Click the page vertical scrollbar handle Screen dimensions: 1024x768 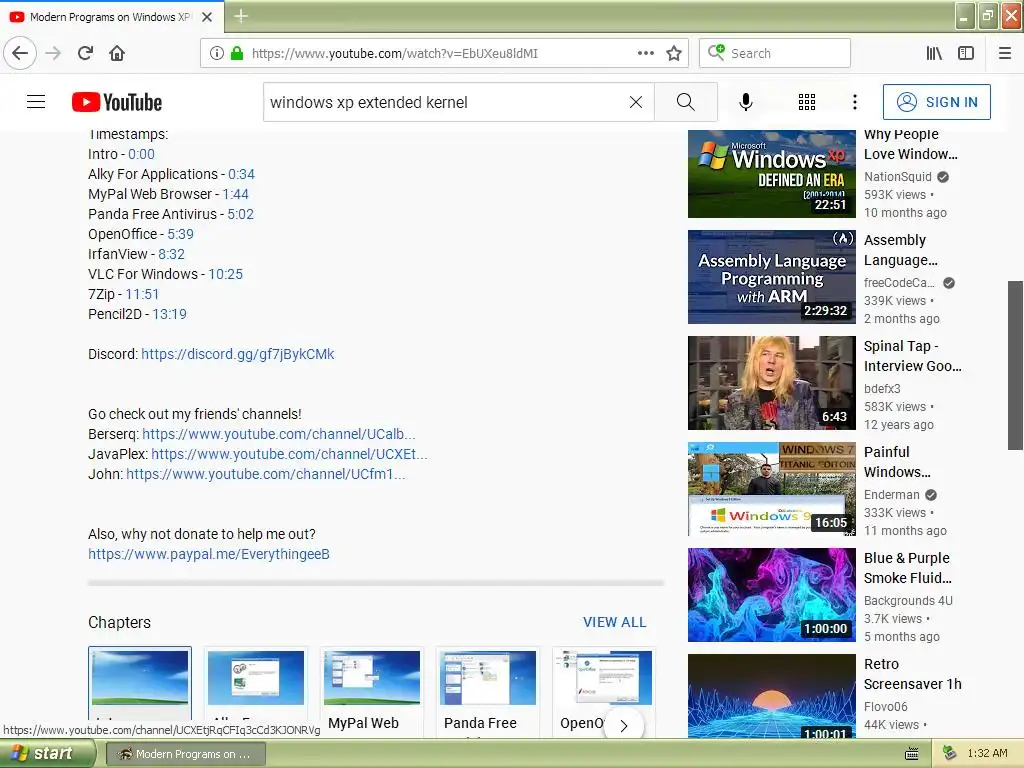(x=1015, y=366)
